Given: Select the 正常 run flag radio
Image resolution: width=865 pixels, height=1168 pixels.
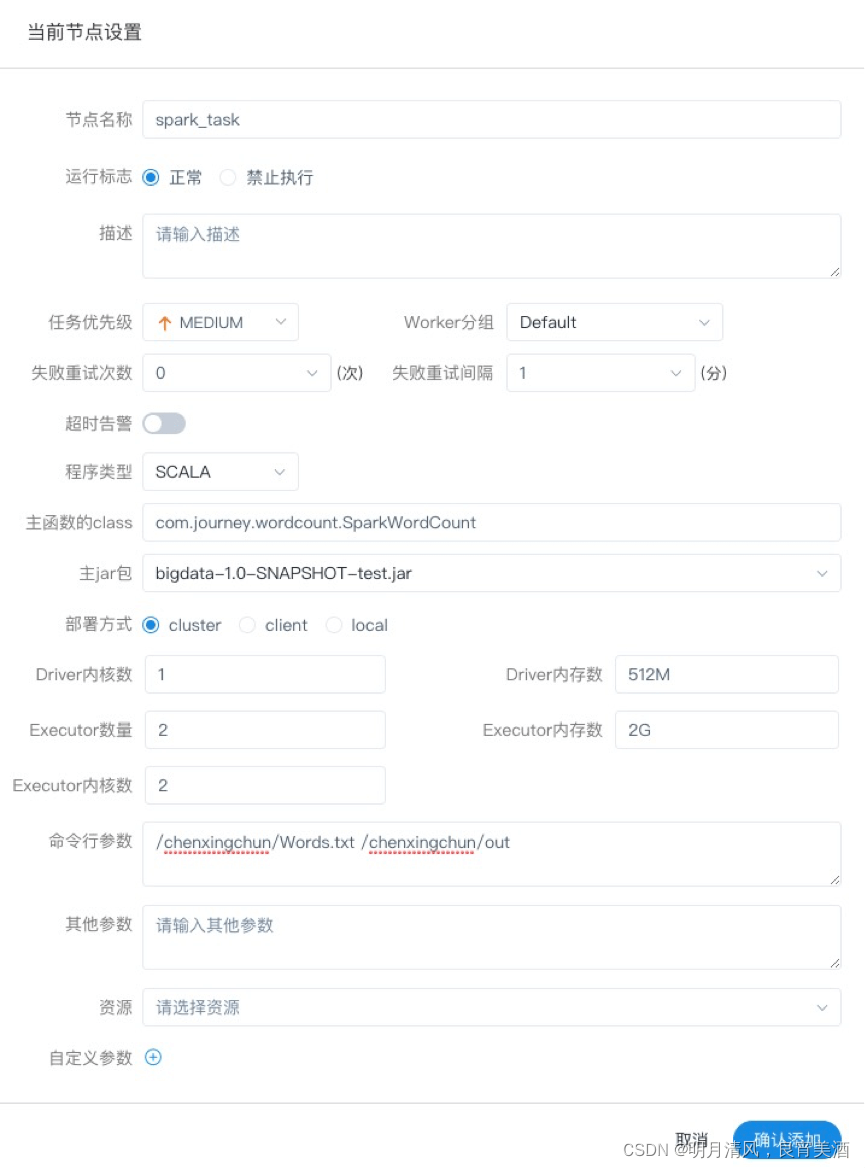Looking at the screenshot, I should click(x=150, y=177).
